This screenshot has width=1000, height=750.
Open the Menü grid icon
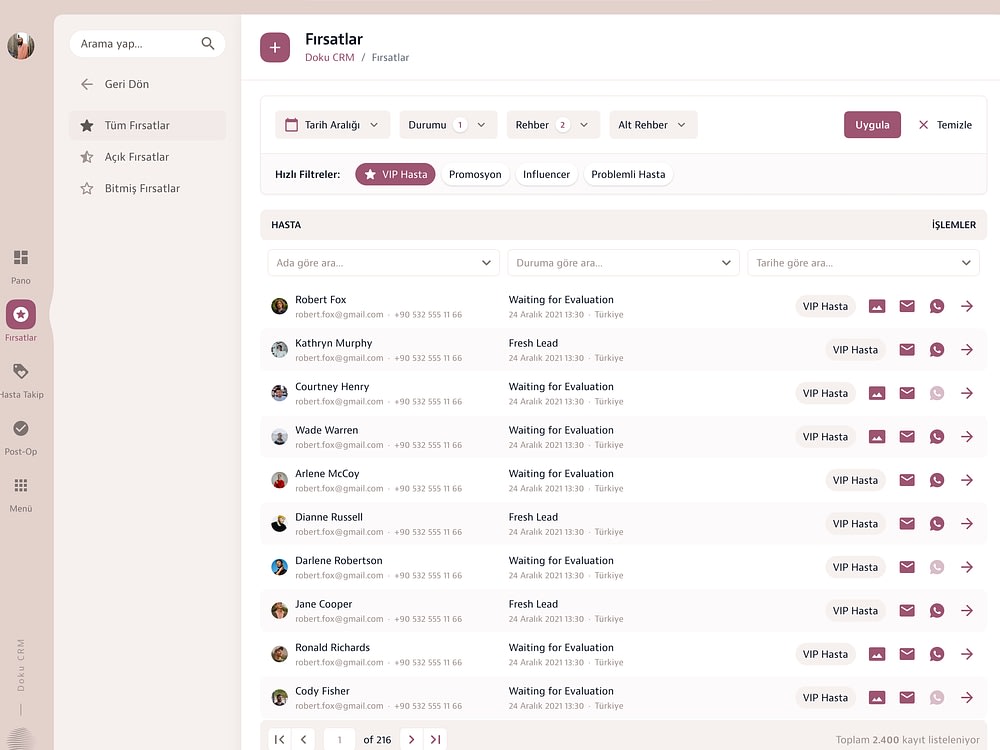(20, 485)
